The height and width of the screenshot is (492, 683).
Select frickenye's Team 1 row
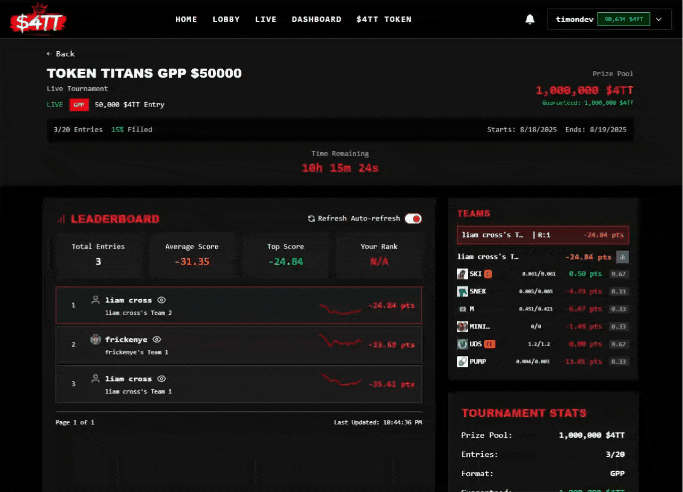pyautogui.click(x=239, y=345)
